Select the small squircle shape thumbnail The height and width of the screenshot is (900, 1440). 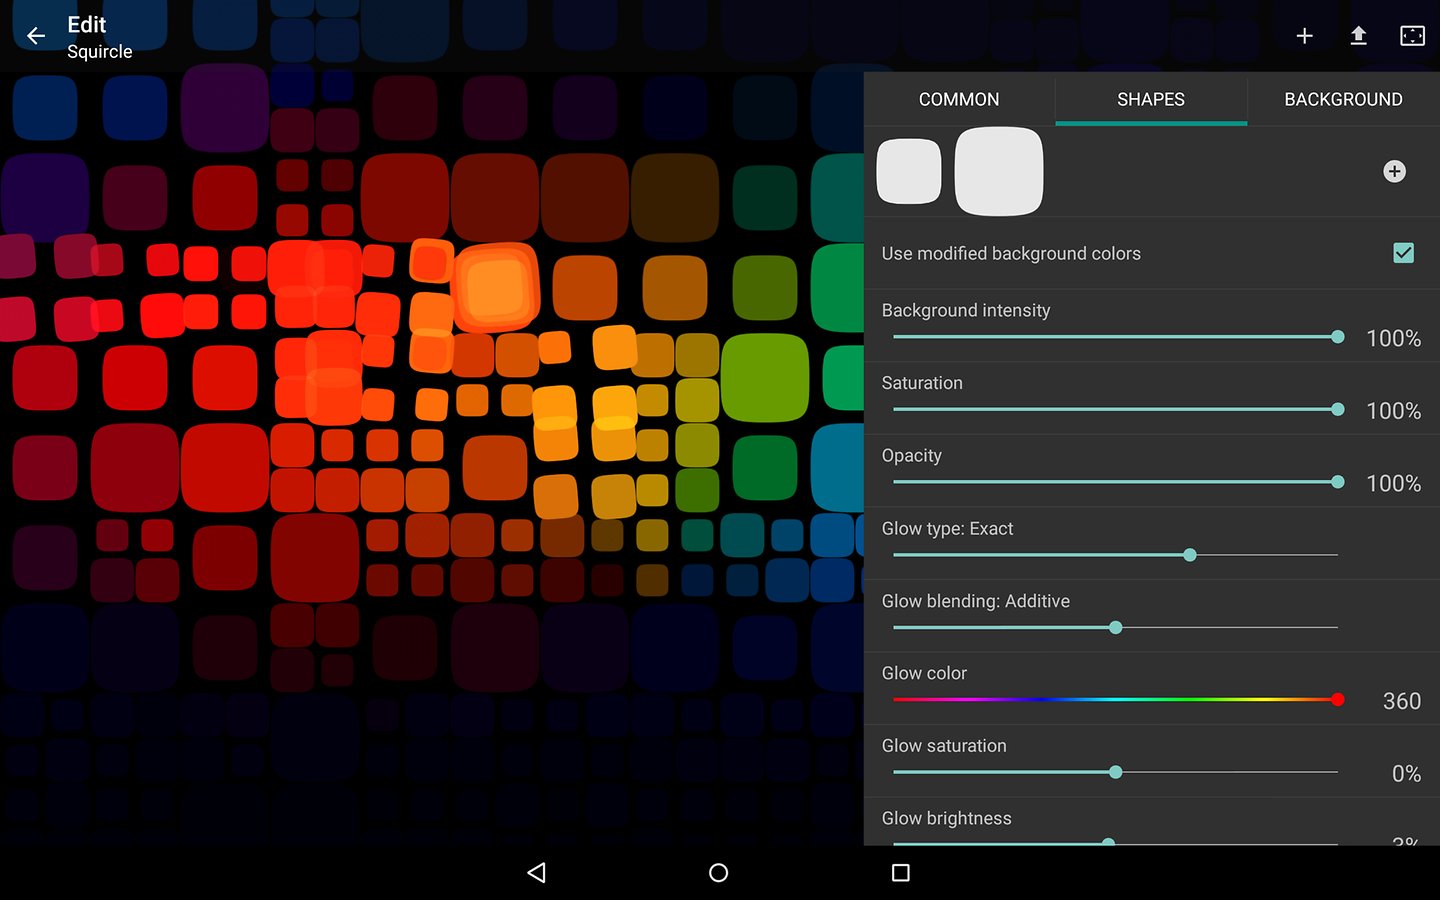click(x=908, y=171)
